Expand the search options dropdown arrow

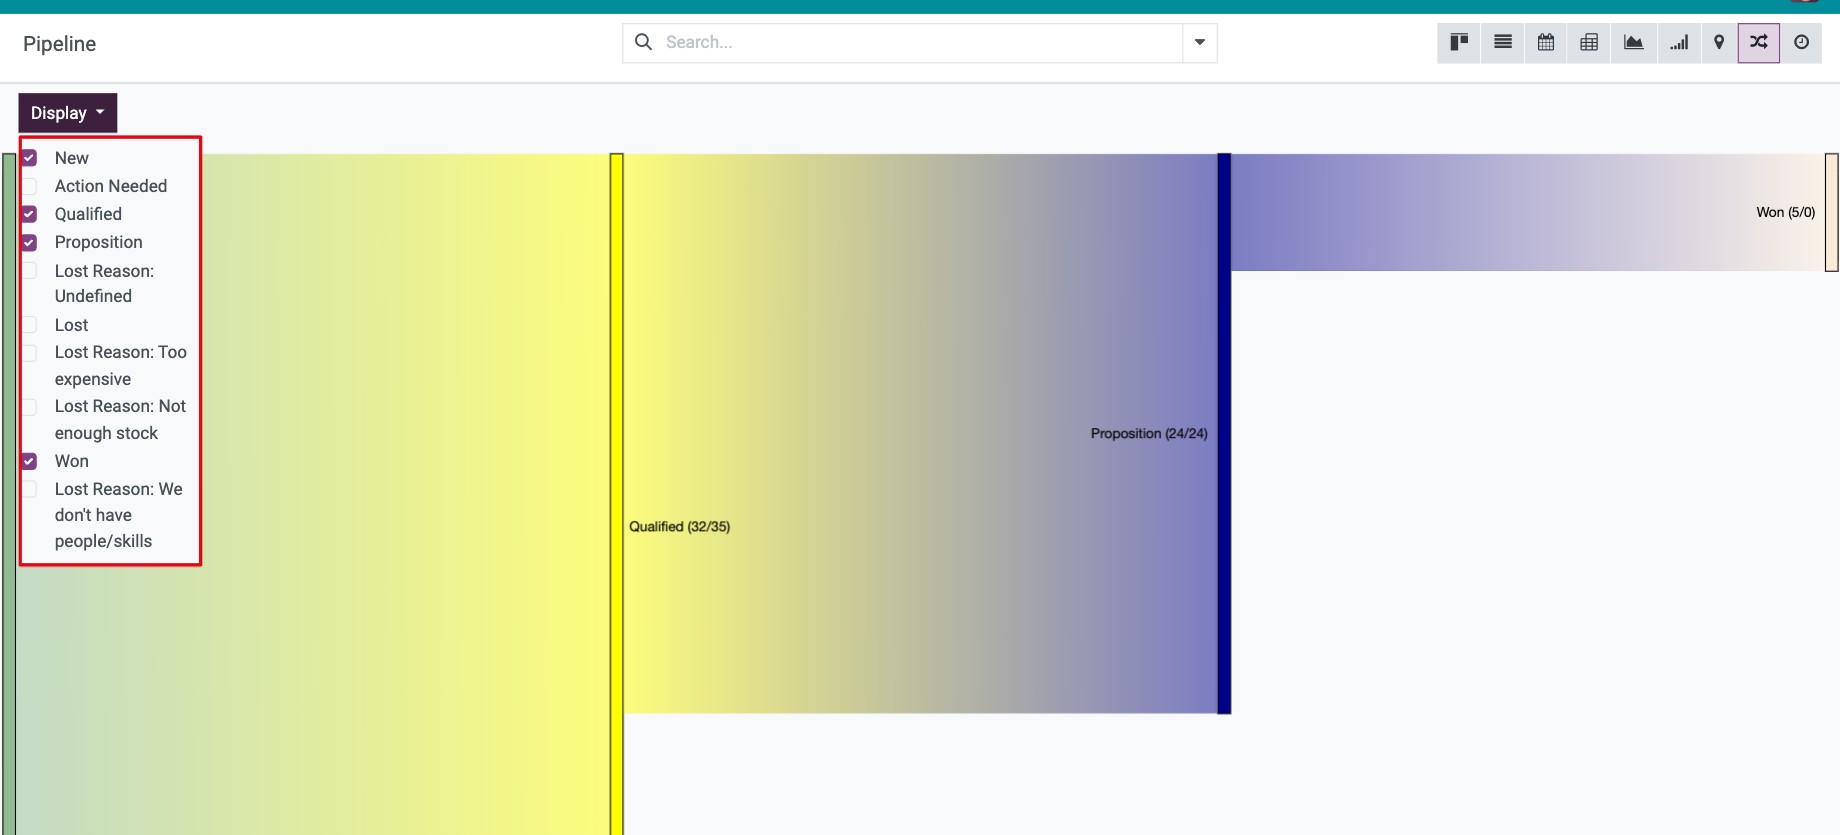click(1199, 43)
